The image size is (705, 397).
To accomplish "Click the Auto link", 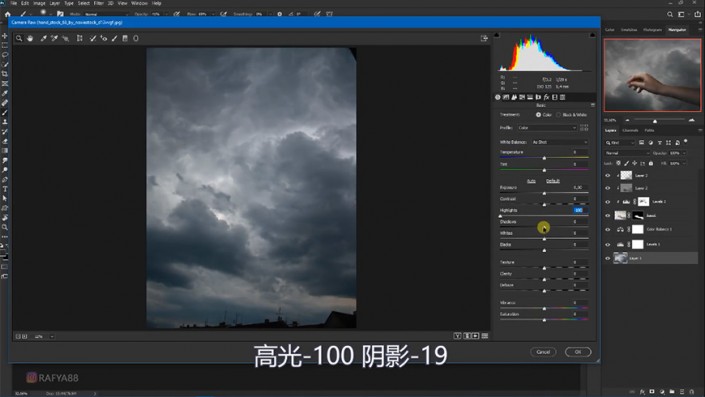I will (x=531, y=181).
